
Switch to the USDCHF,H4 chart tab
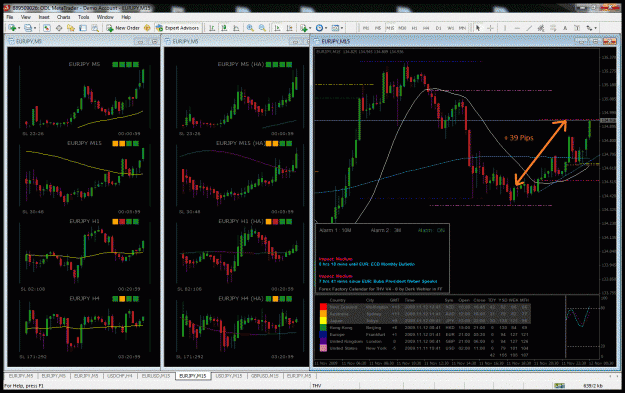(x=120, y=376)
